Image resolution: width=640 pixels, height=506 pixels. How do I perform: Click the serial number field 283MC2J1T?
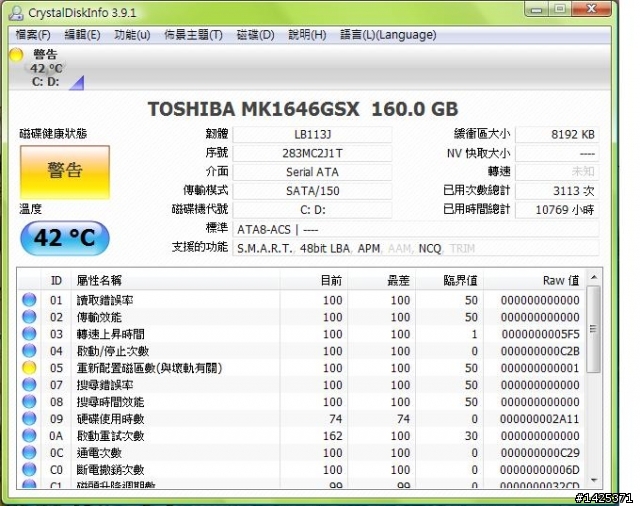pos(312,153)
